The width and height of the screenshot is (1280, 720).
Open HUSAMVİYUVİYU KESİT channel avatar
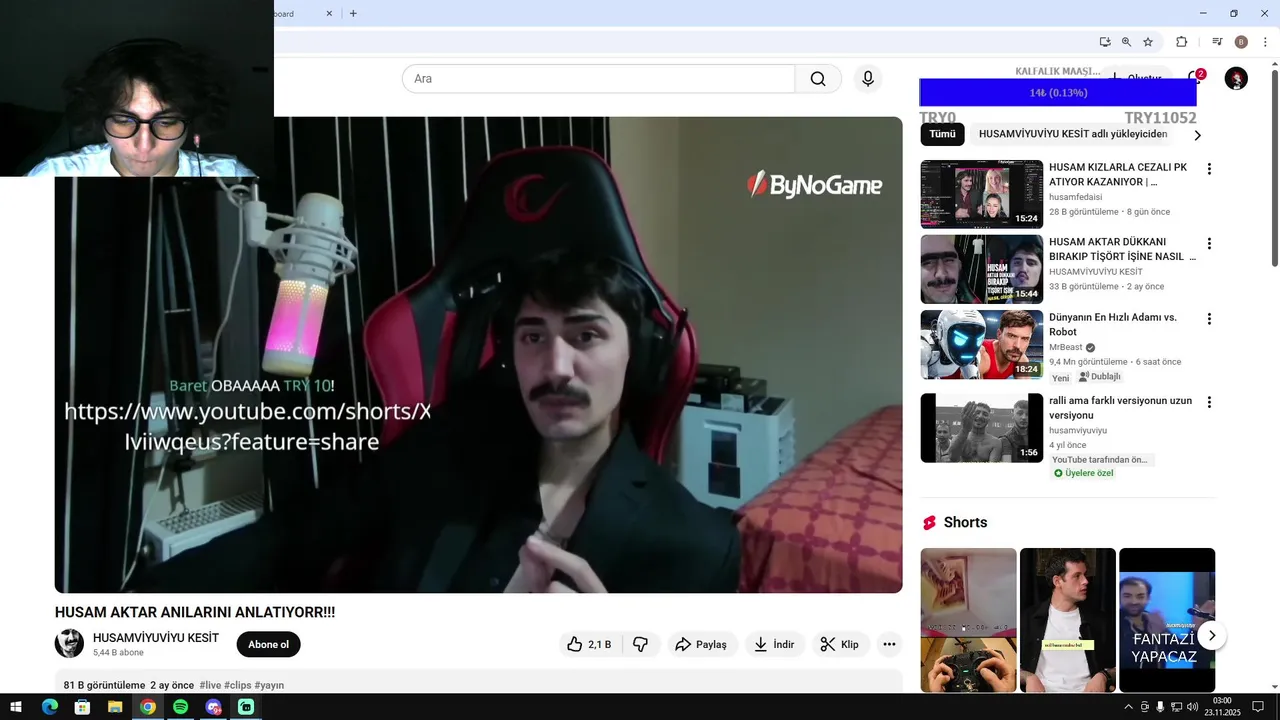(69, 644)
